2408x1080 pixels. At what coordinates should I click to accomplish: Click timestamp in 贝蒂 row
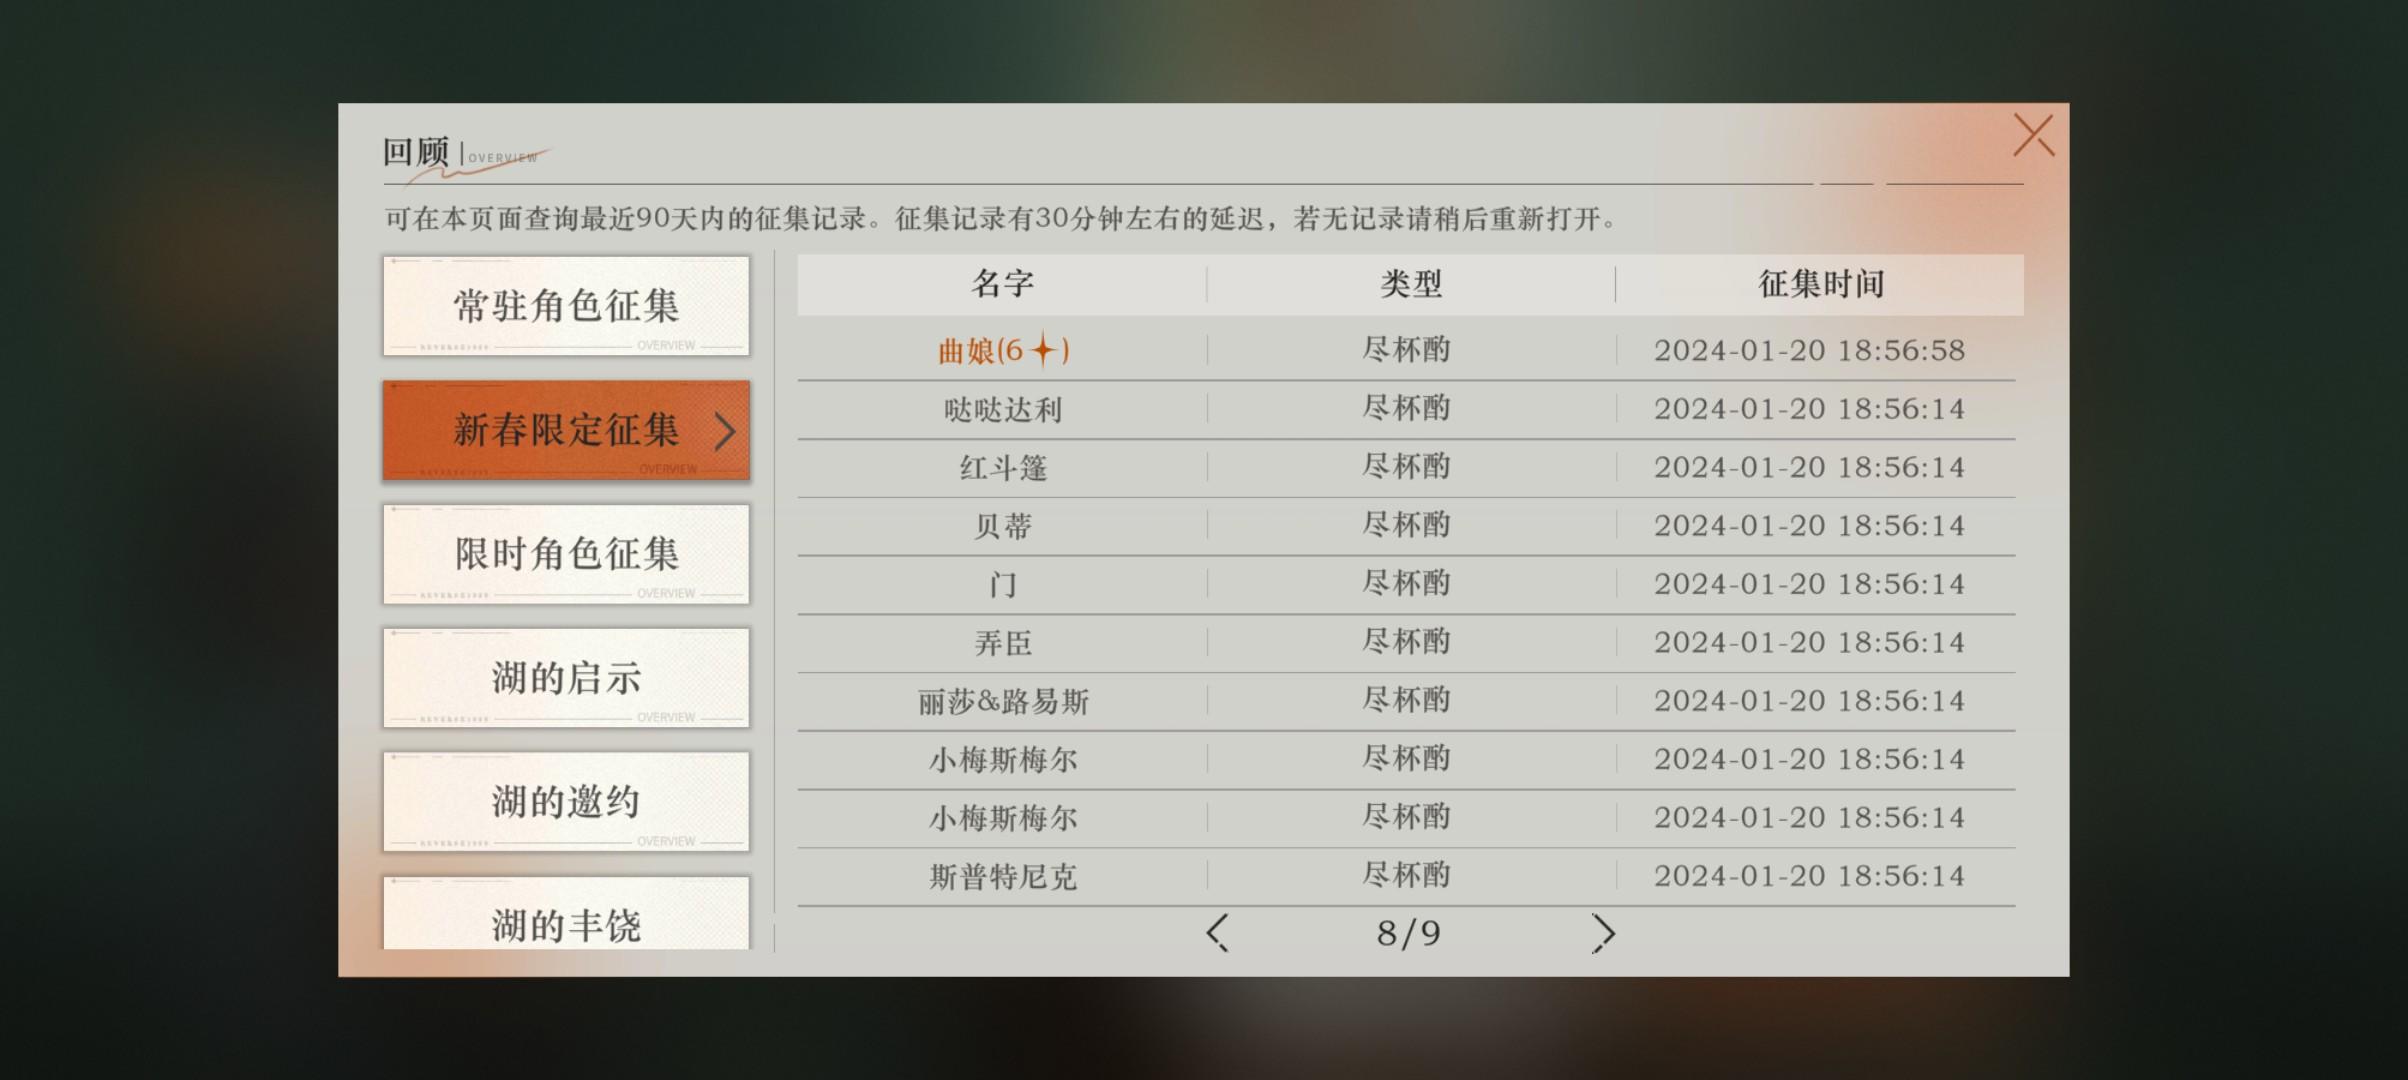(1809, 526)
